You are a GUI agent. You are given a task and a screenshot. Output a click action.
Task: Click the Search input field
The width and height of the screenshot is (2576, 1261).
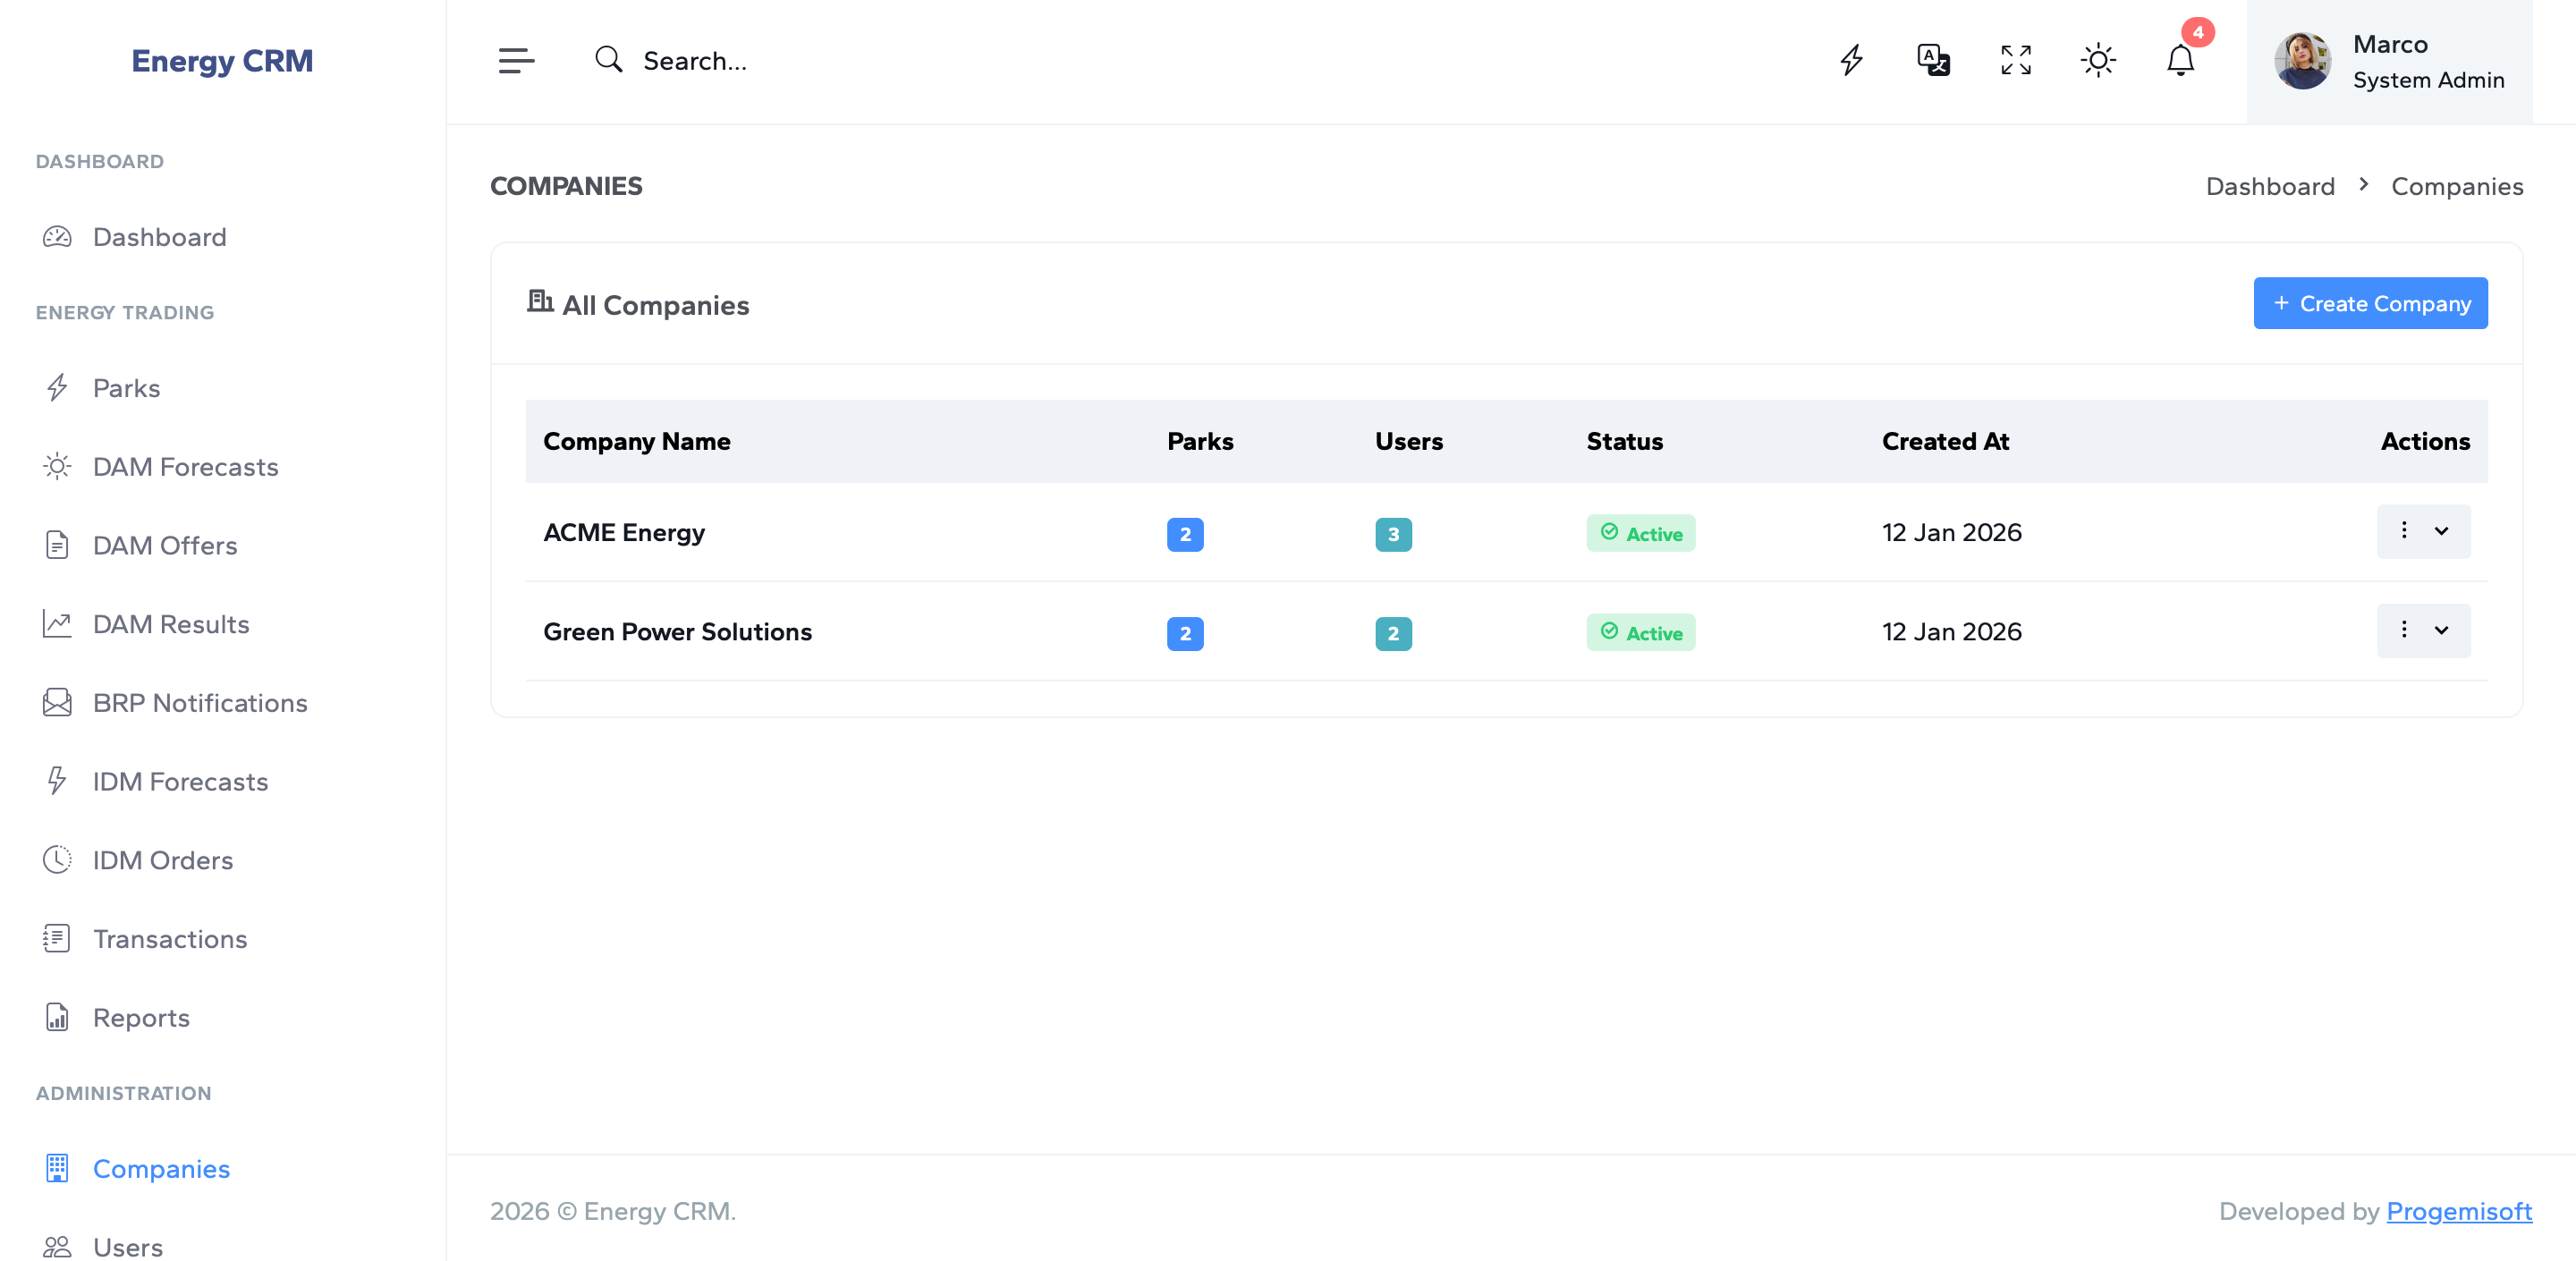694,61
